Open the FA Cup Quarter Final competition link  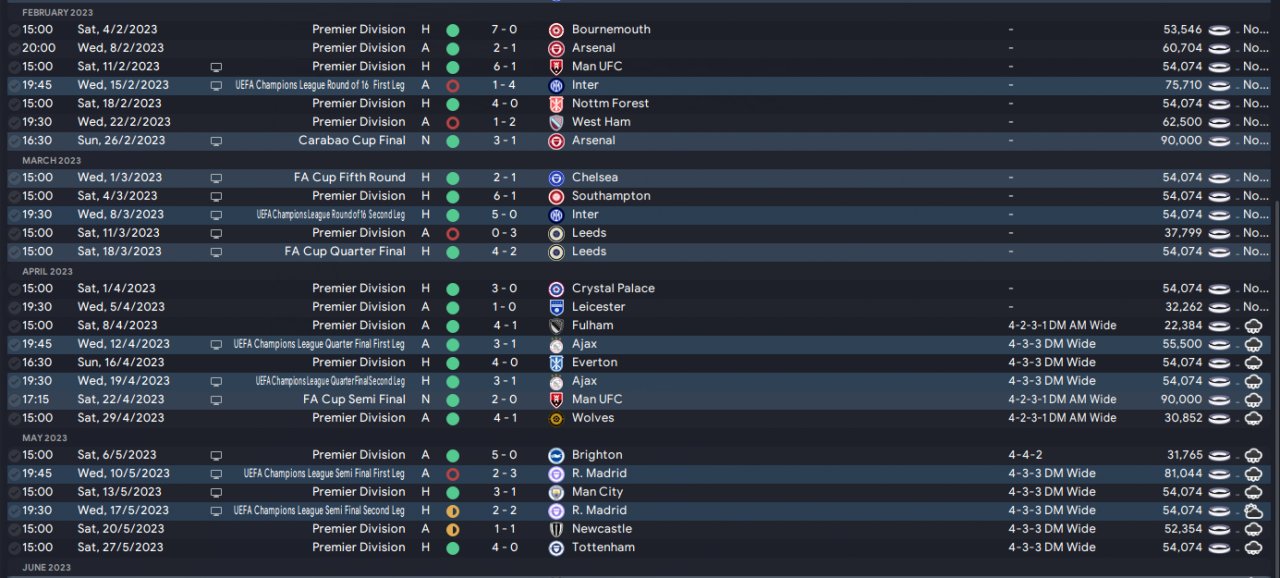click(345, 252)
